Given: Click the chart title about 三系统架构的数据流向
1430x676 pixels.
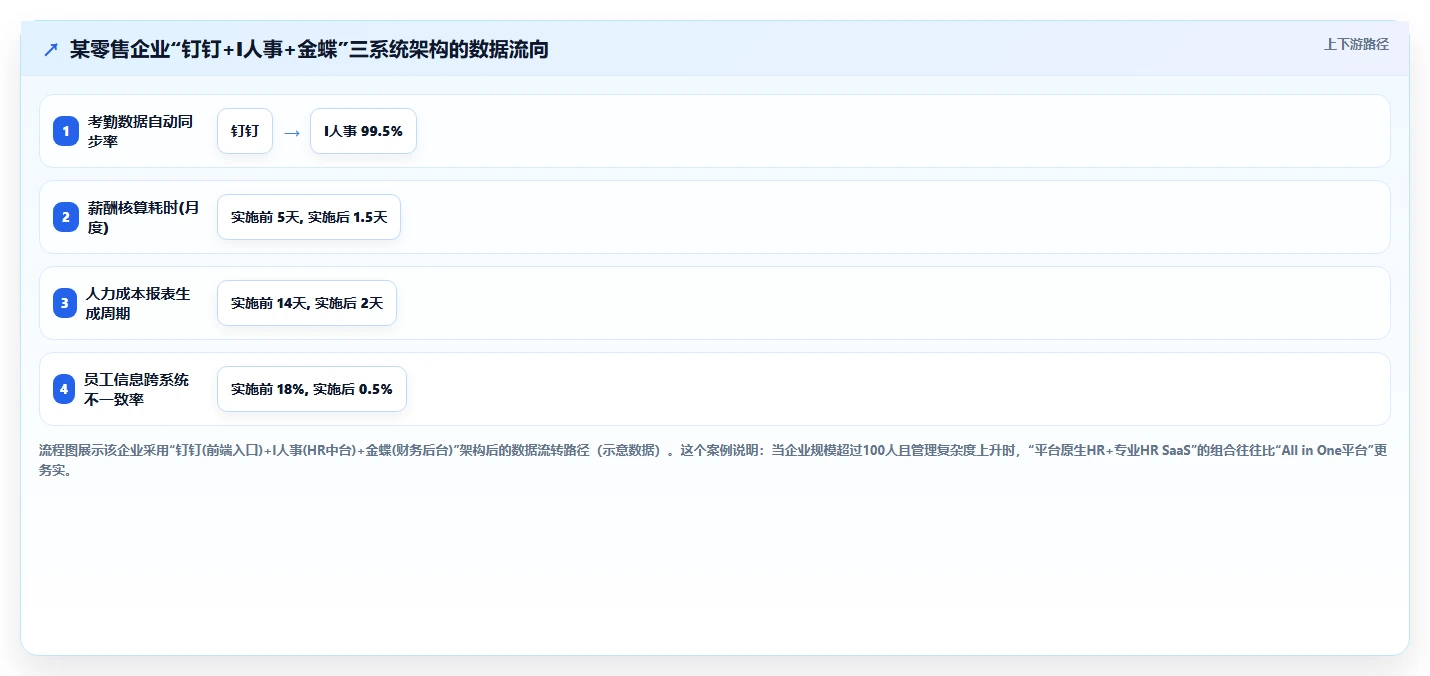Looking at the screenshot, I should [309, 49].
